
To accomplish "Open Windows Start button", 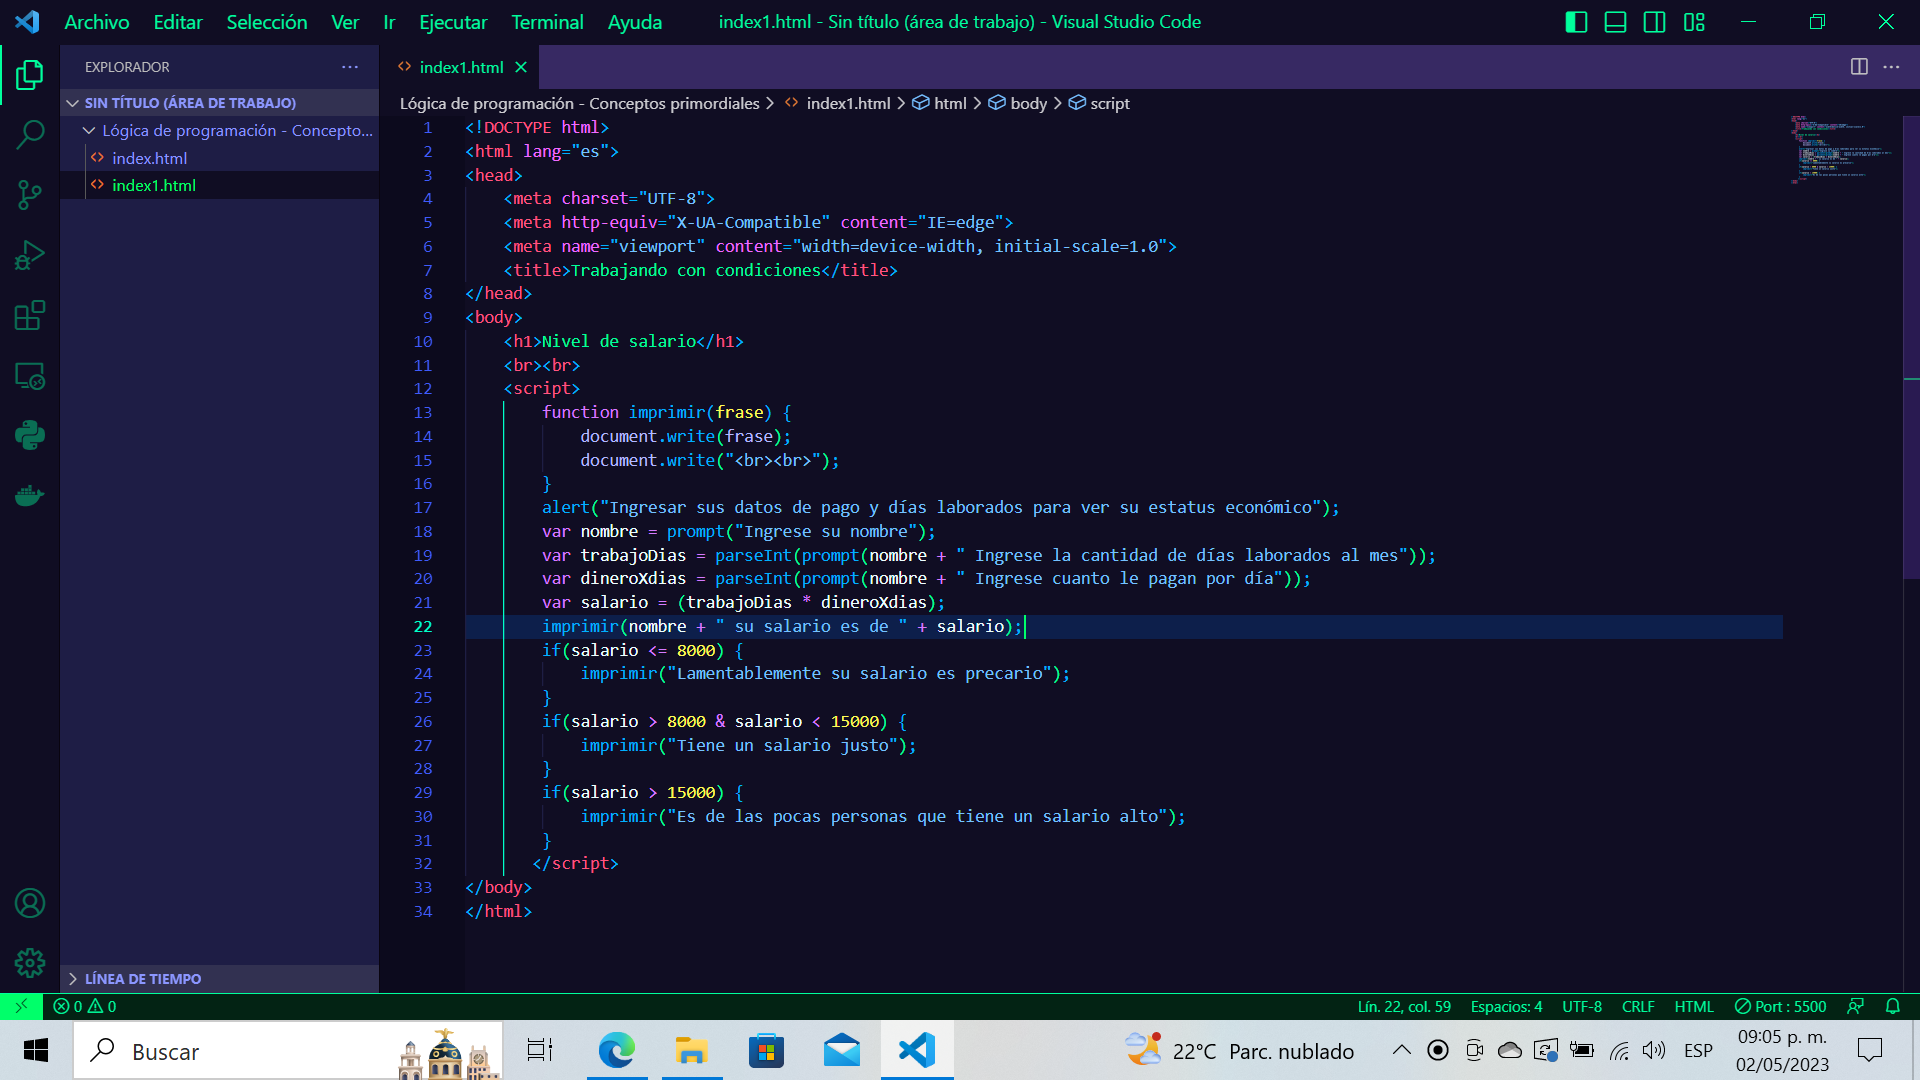I will 36,1050.
